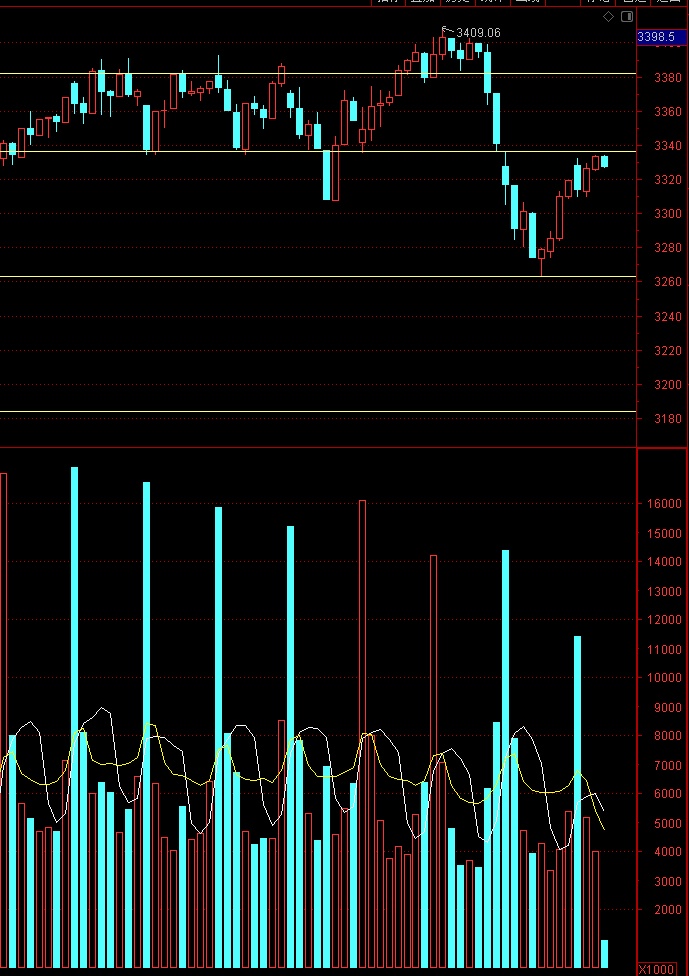Screen dimensions: 689x976
Task: Click the 14000 volume axis label
Action: coord(666,562)
